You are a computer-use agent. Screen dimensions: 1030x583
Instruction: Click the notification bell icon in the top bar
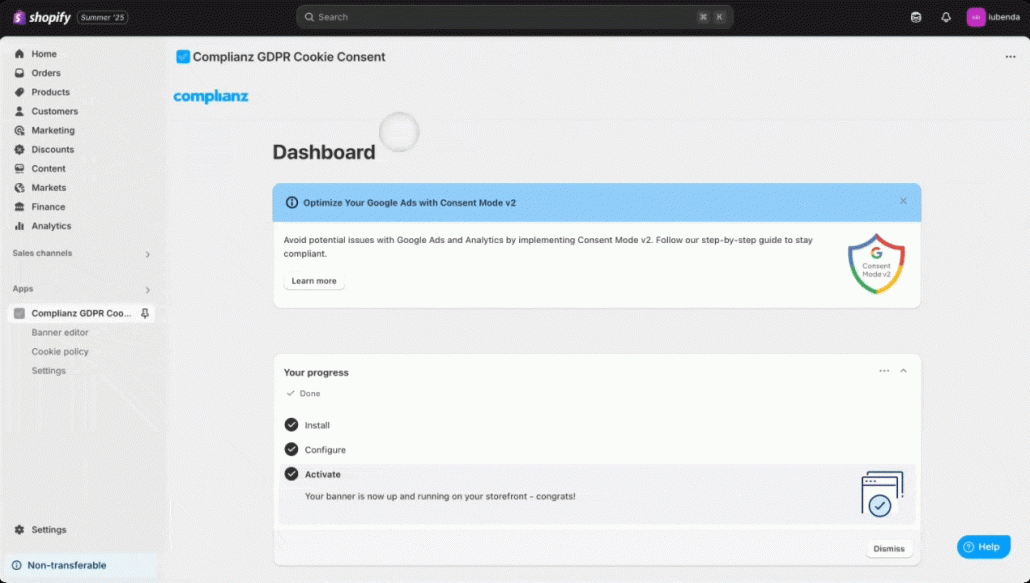(944, 16)
